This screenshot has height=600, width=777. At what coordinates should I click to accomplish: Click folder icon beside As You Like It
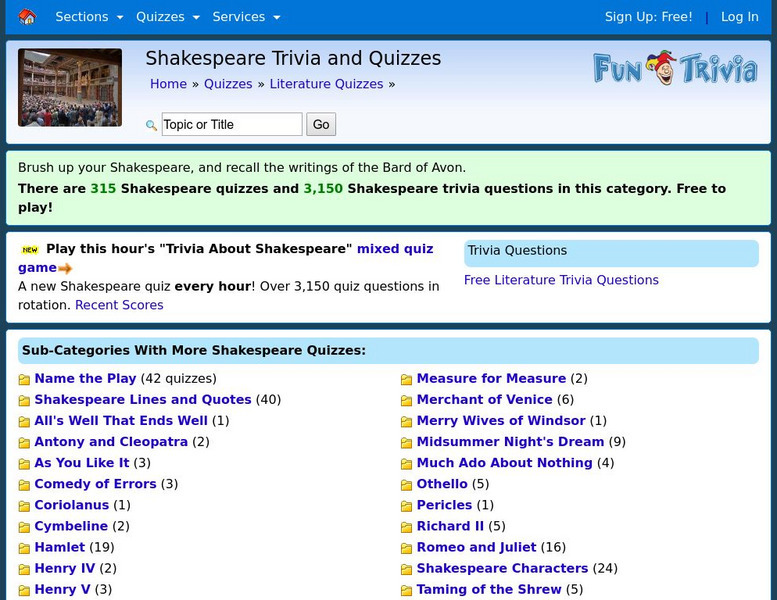[24, 464]
